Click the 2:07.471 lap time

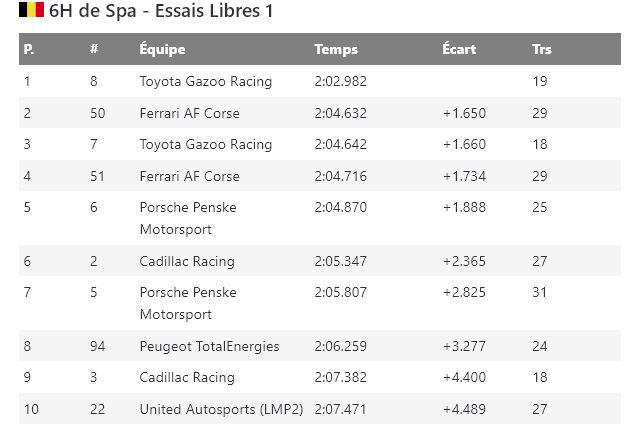point(335,409)
